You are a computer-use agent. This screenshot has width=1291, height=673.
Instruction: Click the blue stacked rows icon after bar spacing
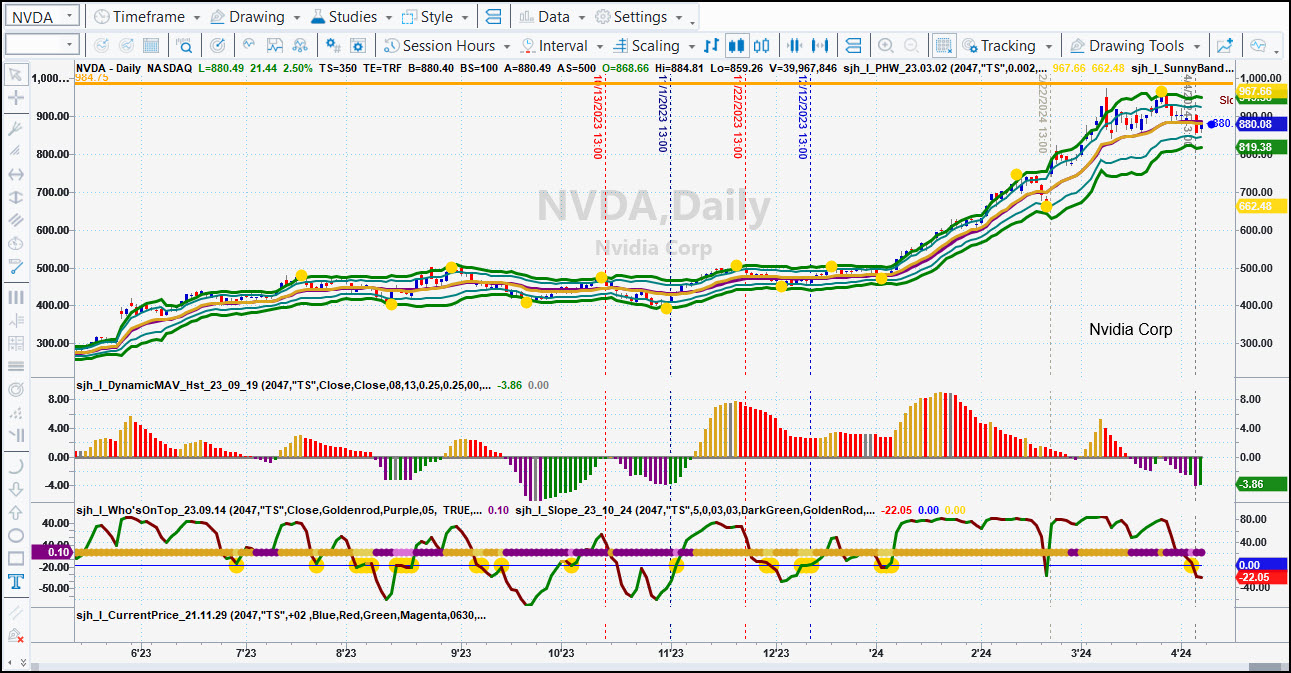(x=853, y=46)
